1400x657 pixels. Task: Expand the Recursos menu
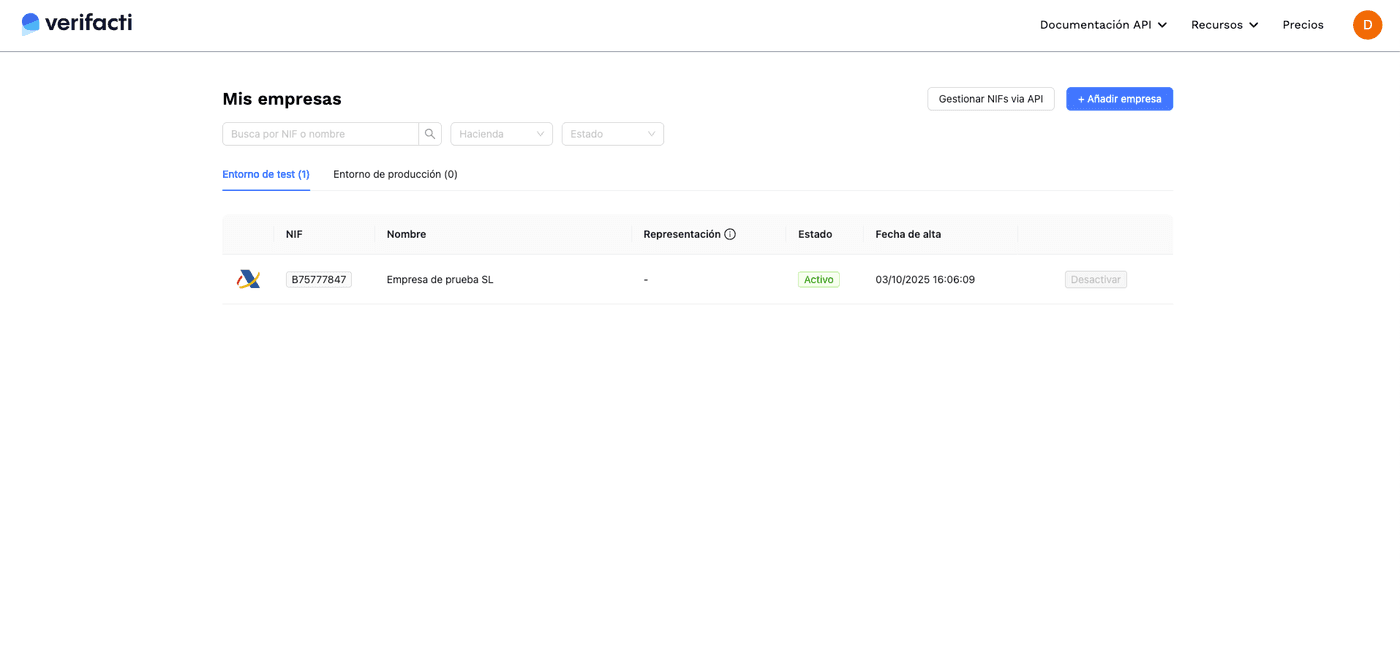[x=1224, y=25]
